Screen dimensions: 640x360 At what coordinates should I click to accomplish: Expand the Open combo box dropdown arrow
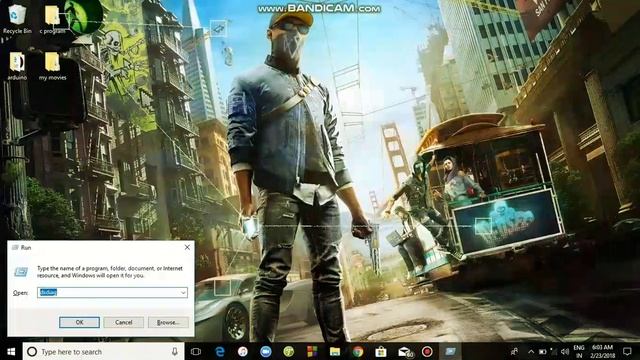pos(183,292)
